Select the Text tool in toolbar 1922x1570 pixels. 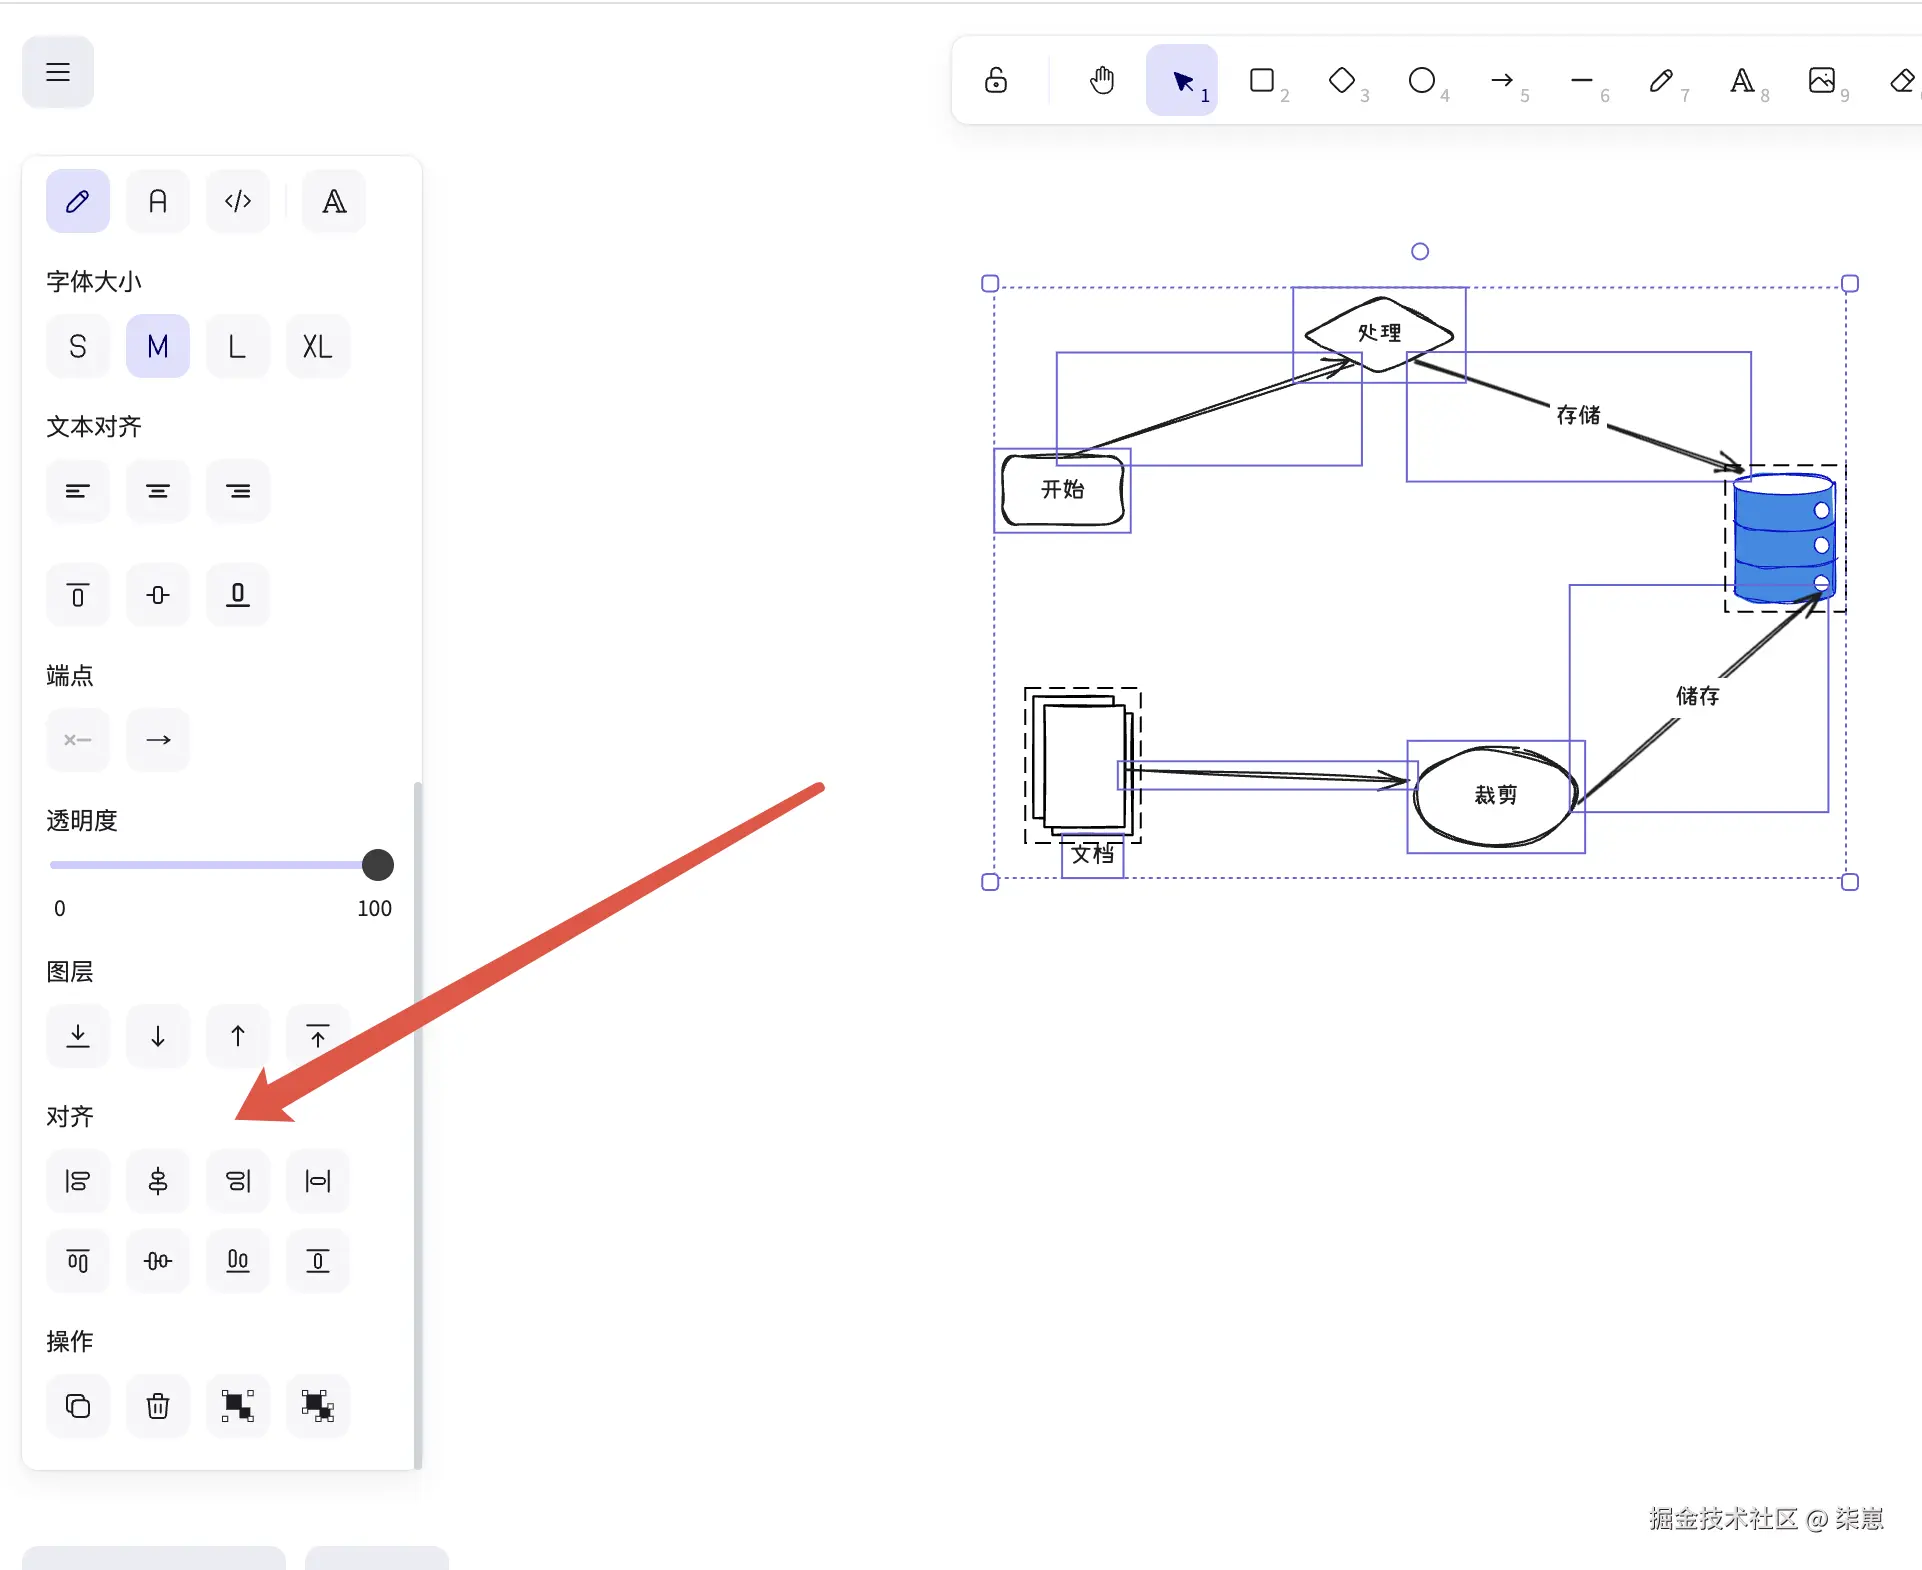(1741, 80)
